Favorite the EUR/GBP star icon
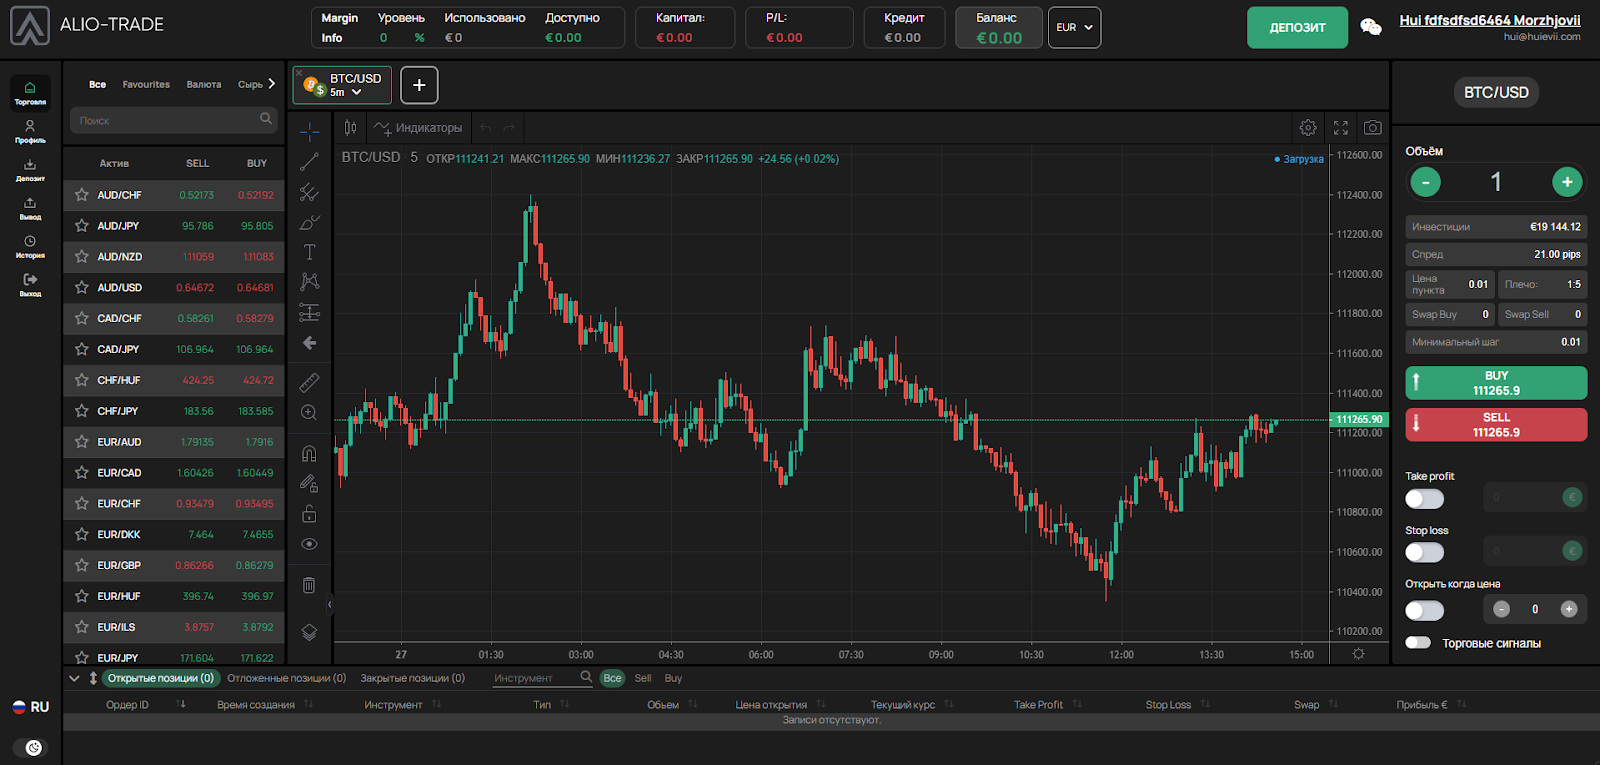 tap(82, 565)
